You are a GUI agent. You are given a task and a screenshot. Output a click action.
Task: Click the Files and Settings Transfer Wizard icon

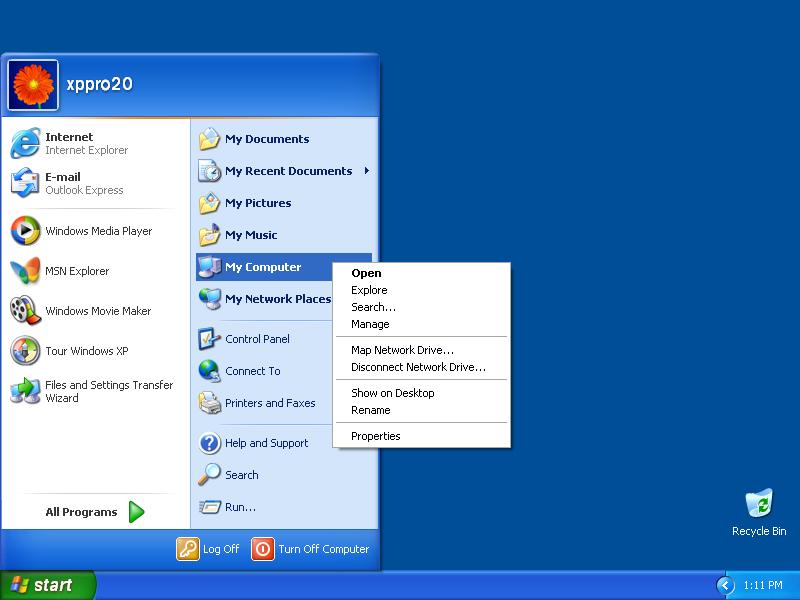tap(25, 391)
